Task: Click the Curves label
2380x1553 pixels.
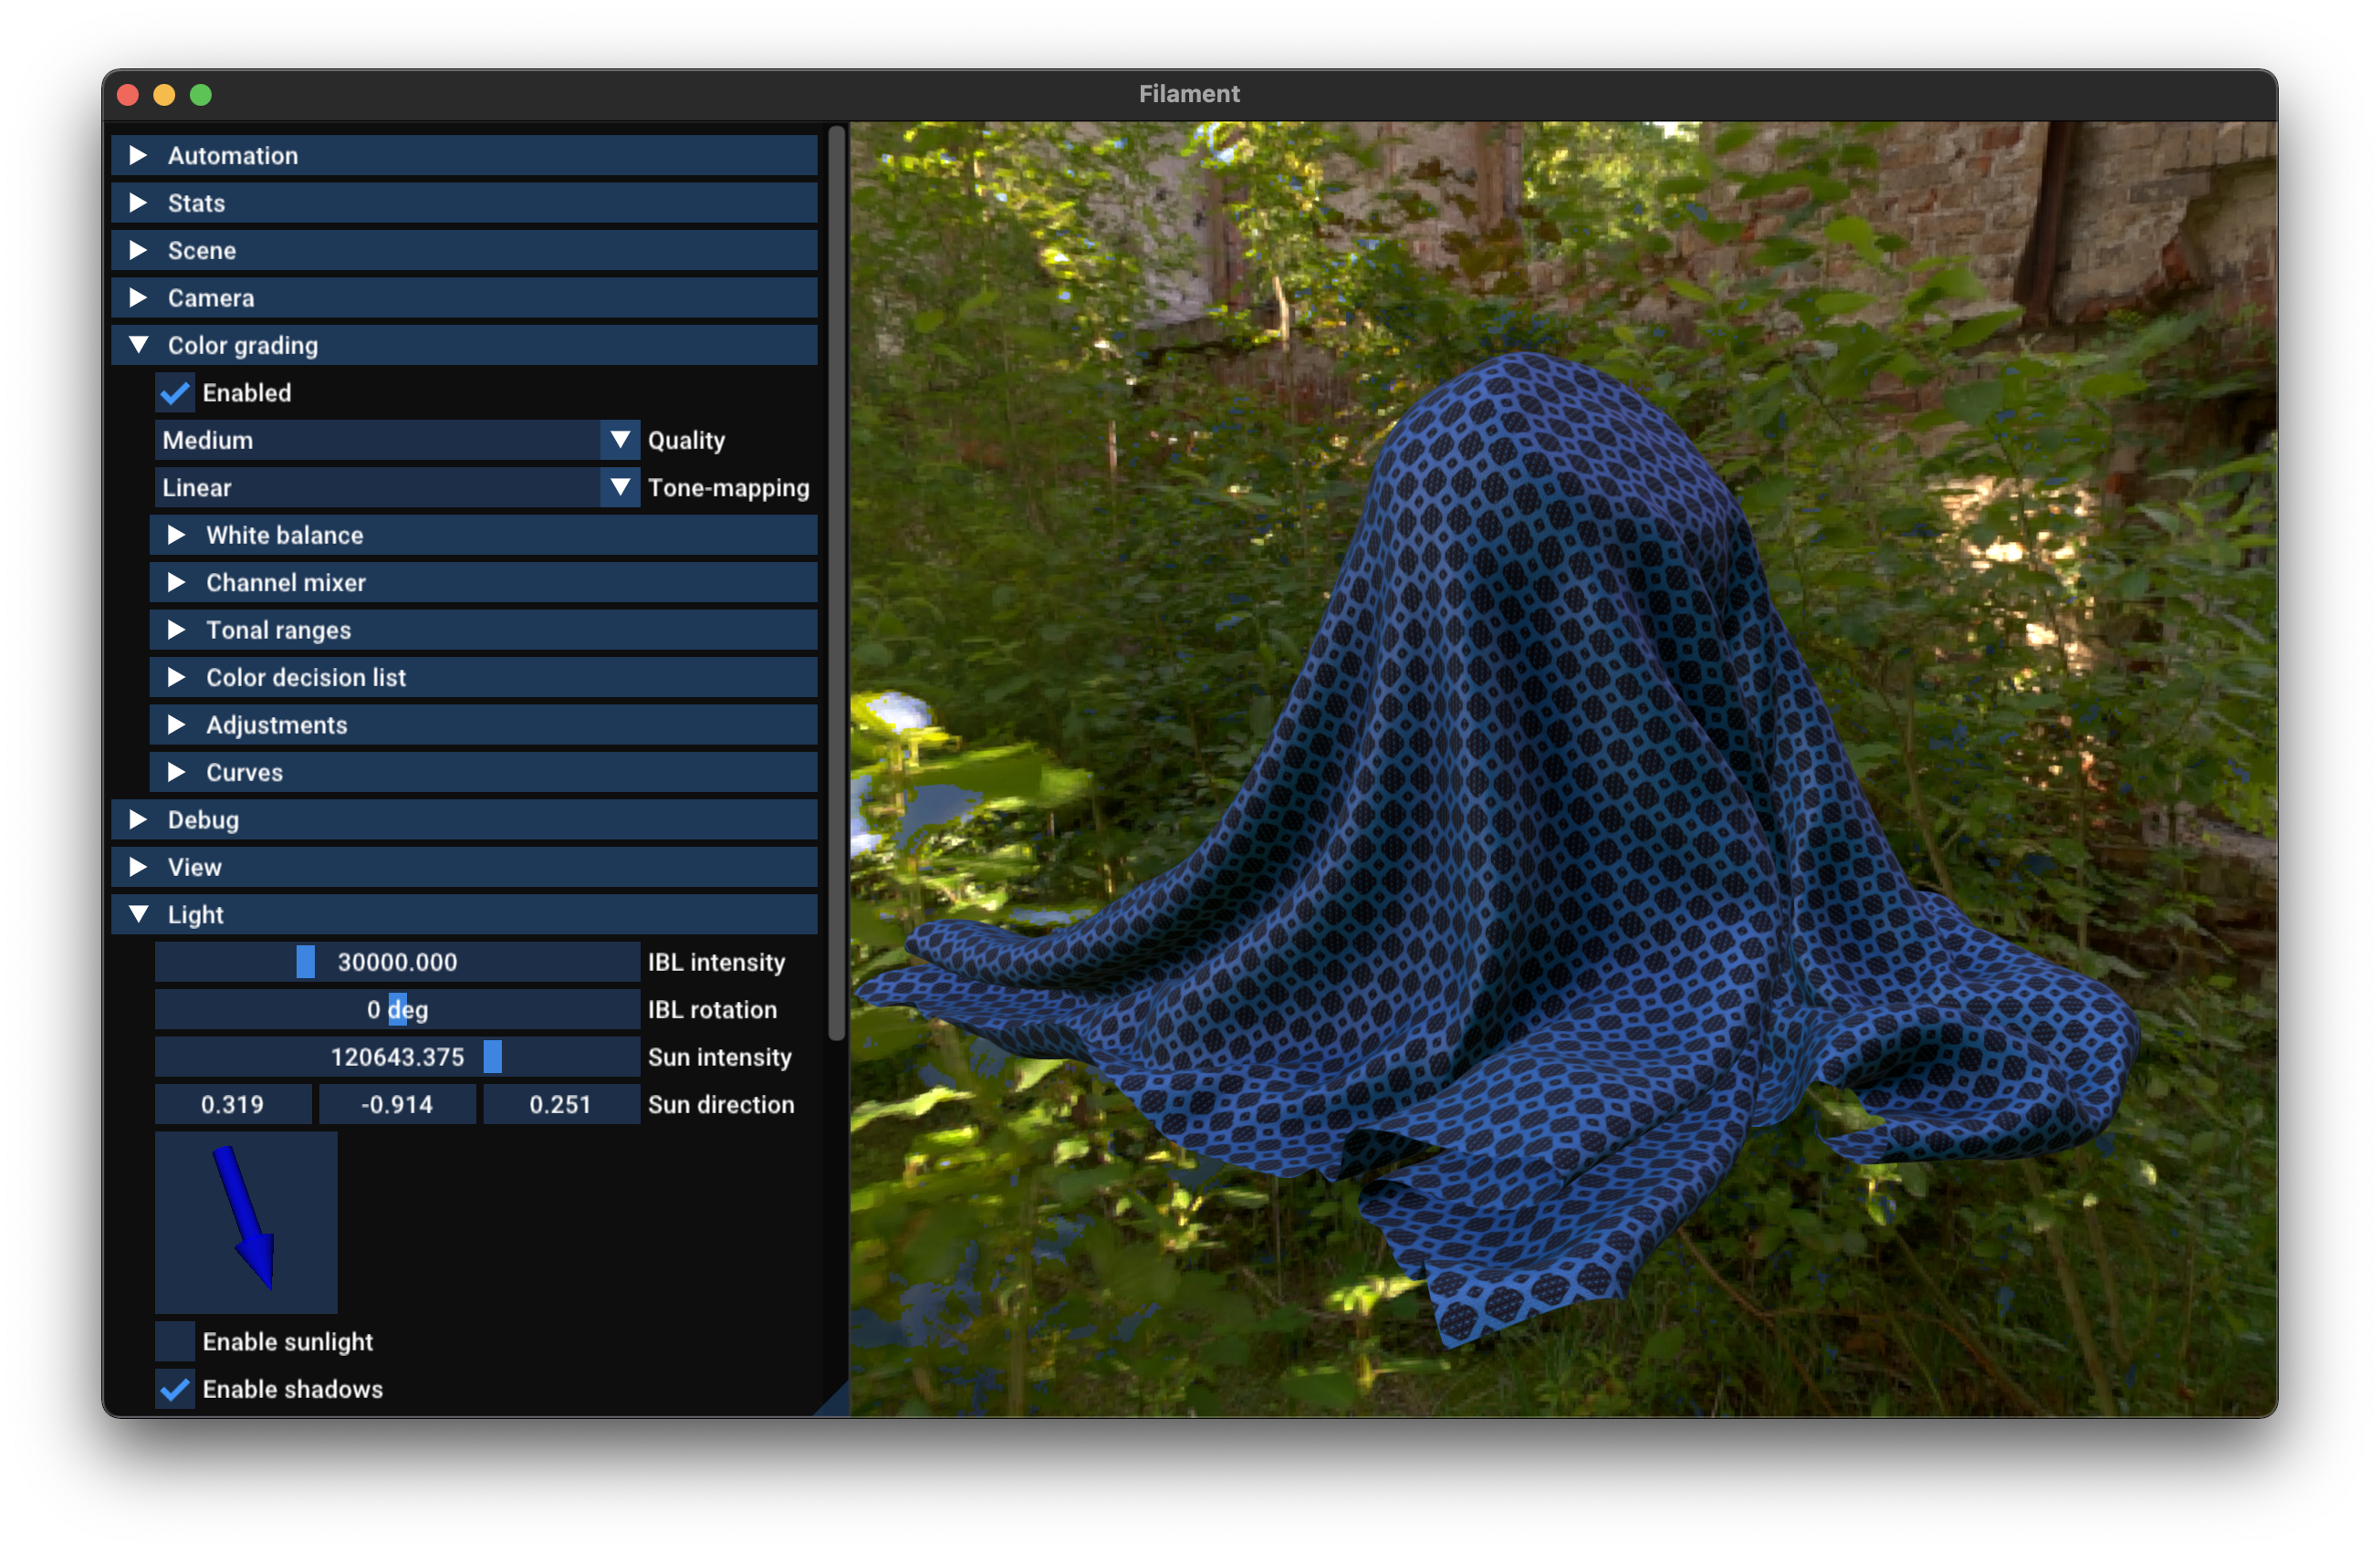Action: pyautogui.click(x=245, y=772)
